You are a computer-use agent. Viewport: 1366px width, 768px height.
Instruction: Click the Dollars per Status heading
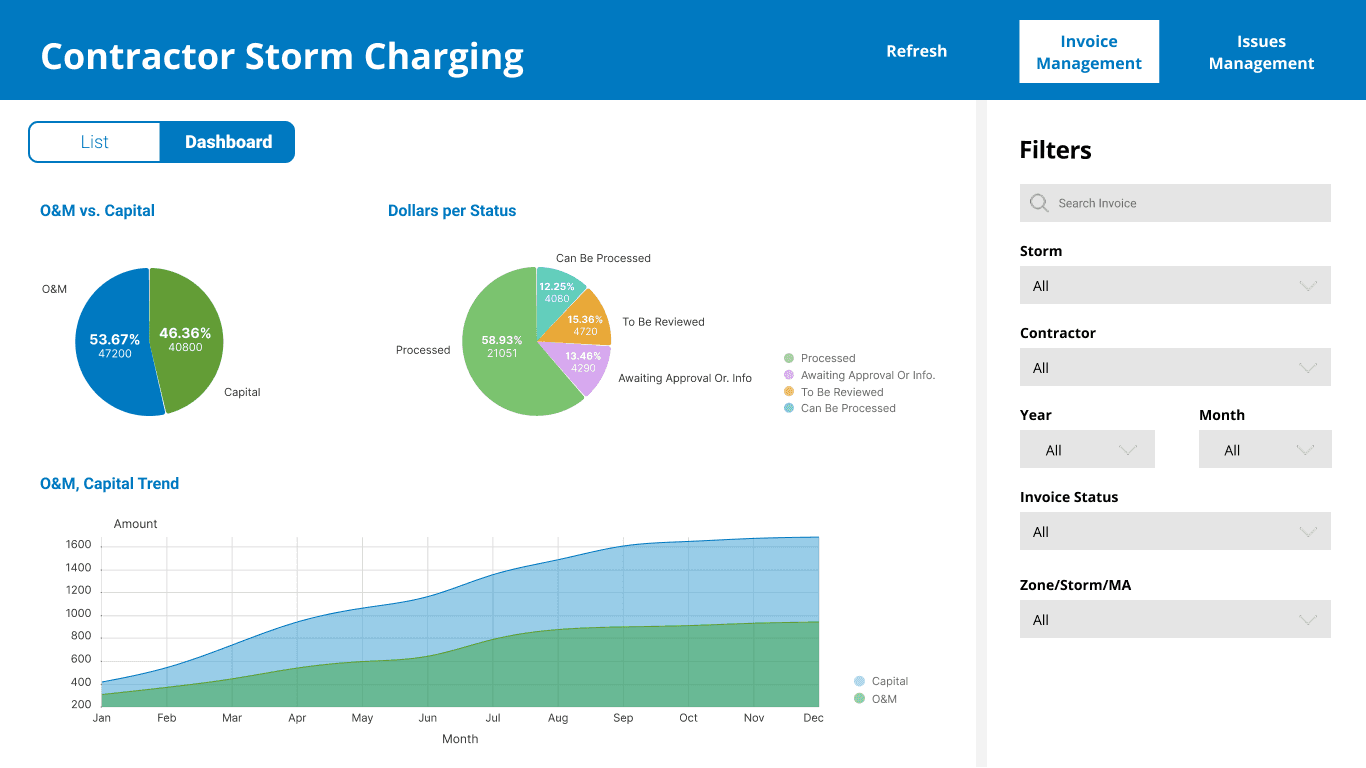pos(452,211)
